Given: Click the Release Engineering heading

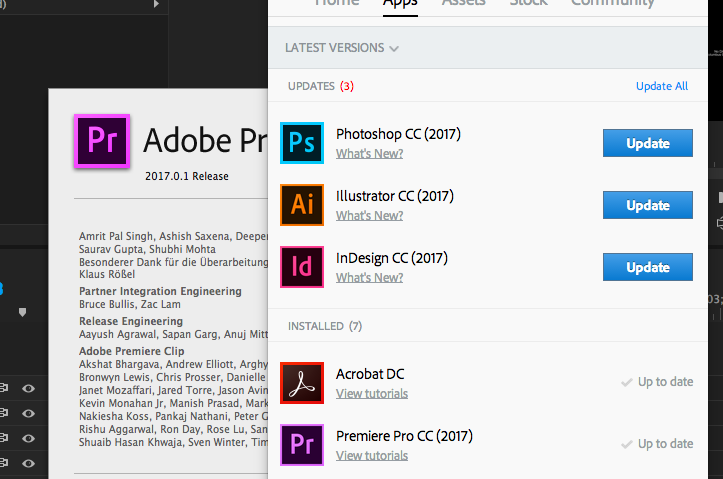Looking at the screenshot, I should click(x=131, y=321).
